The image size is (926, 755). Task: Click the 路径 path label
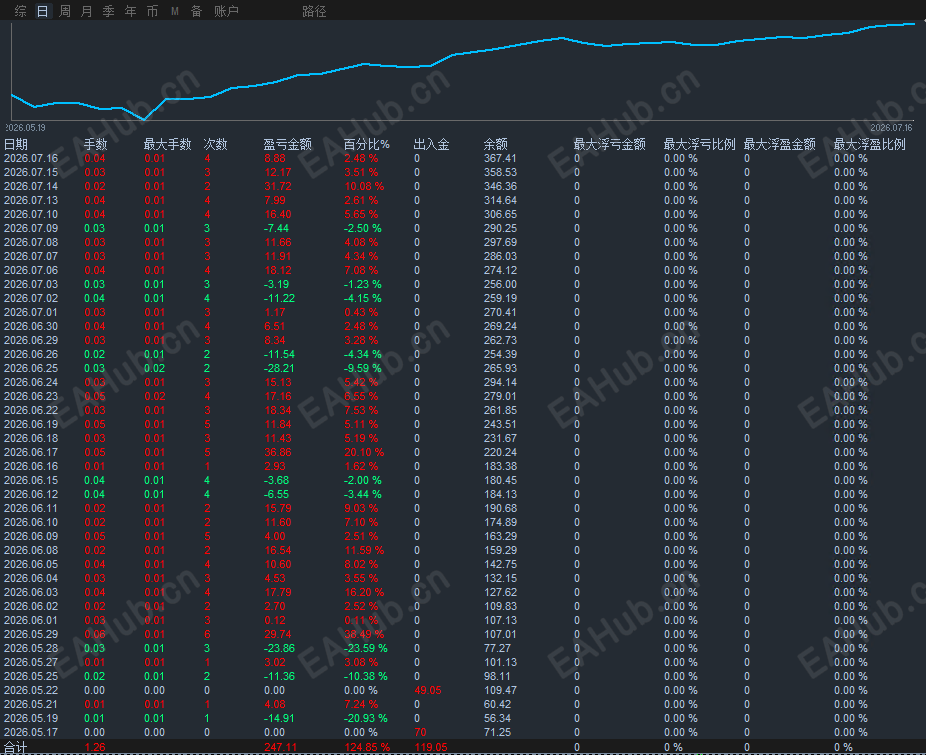tap(314, 11)
